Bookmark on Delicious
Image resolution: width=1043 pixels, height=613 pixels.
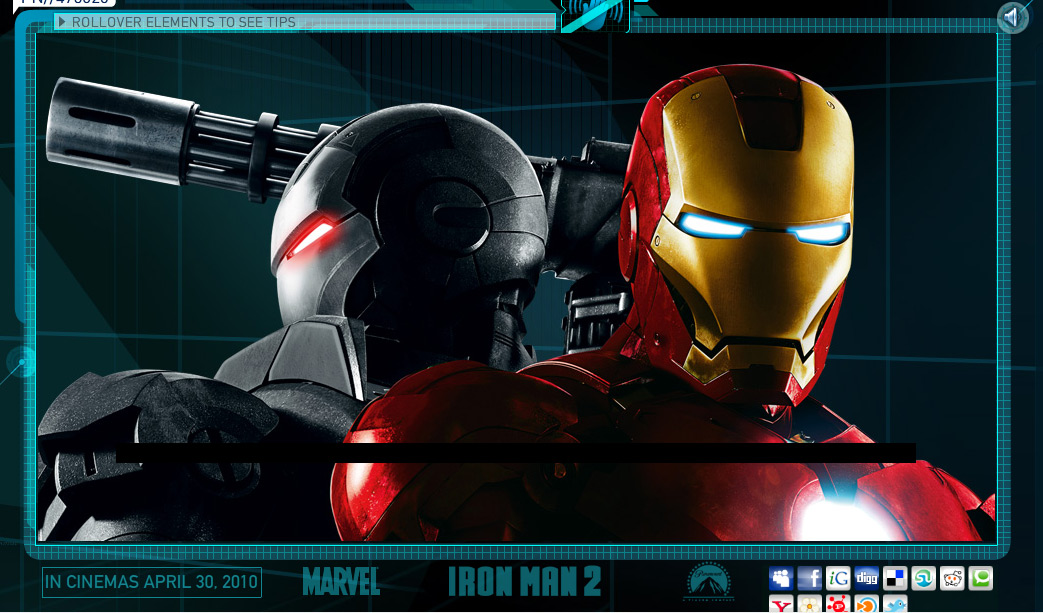point(895,578)
